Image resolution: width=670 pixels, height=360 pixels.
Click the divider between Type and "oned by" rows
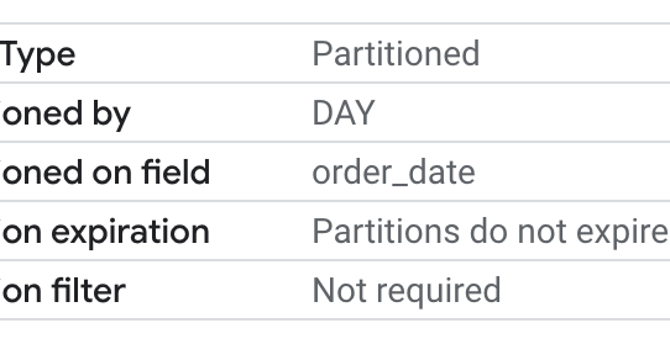tap(335, 82)
